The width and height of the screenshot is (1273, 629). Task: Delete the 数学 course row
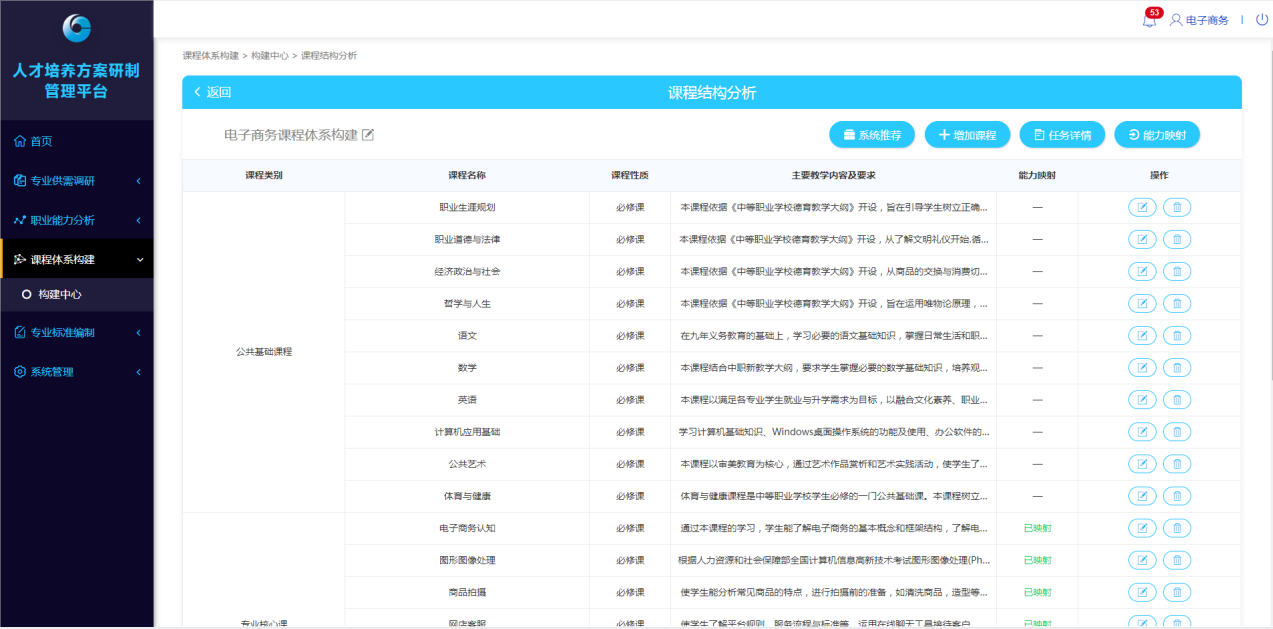pyautogui.click(x=1177, y=368)
